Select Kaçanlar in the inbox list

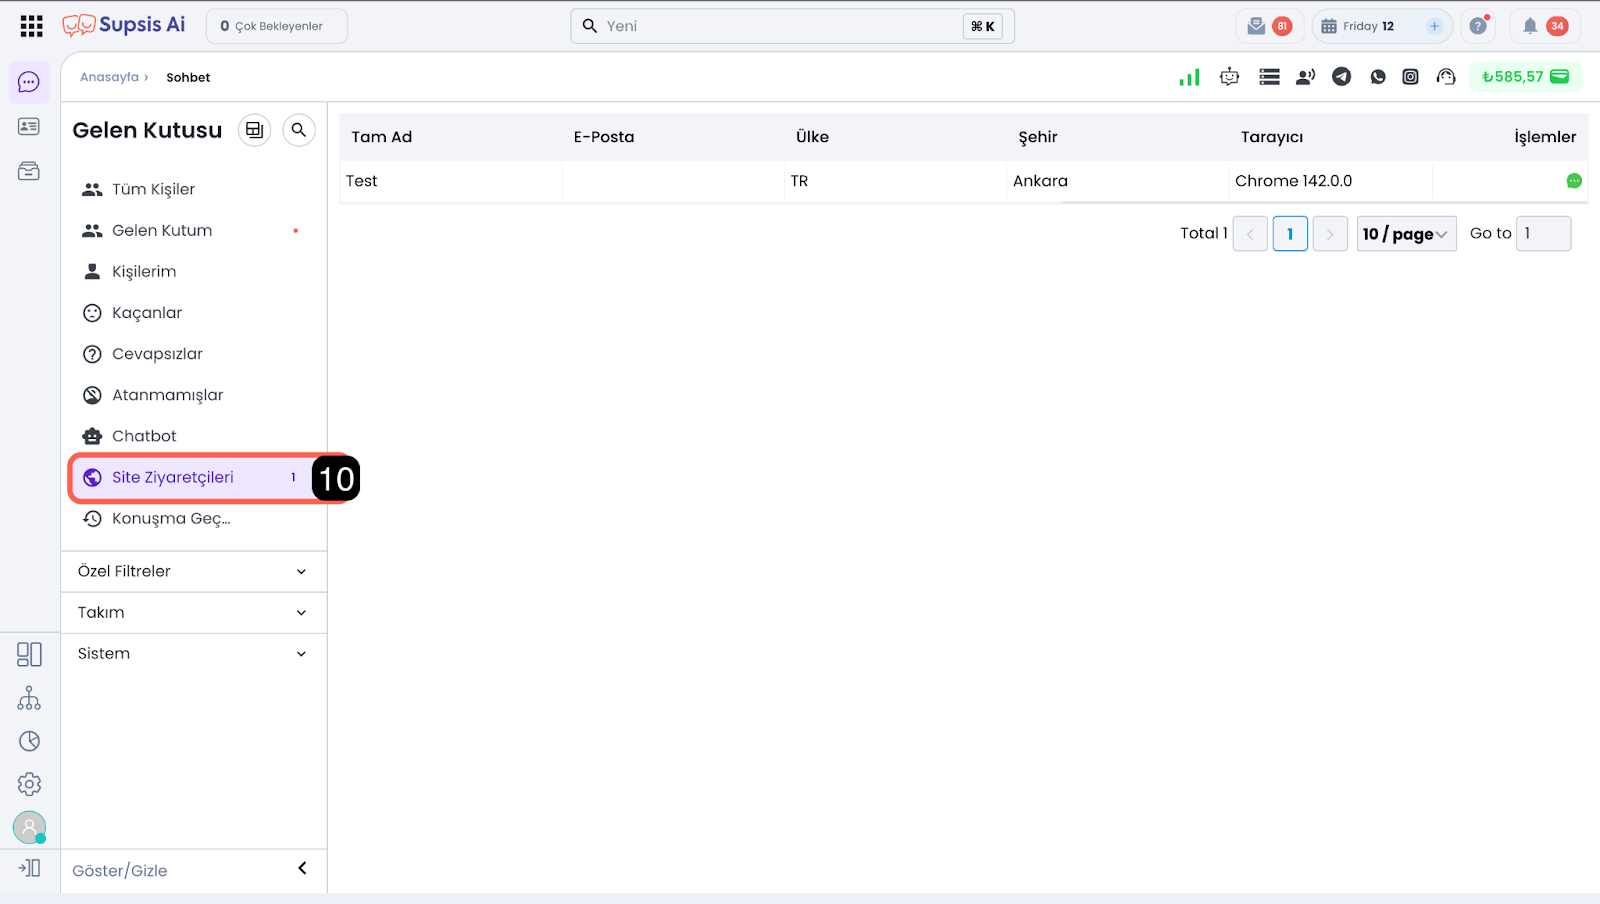tap(147, 313)
